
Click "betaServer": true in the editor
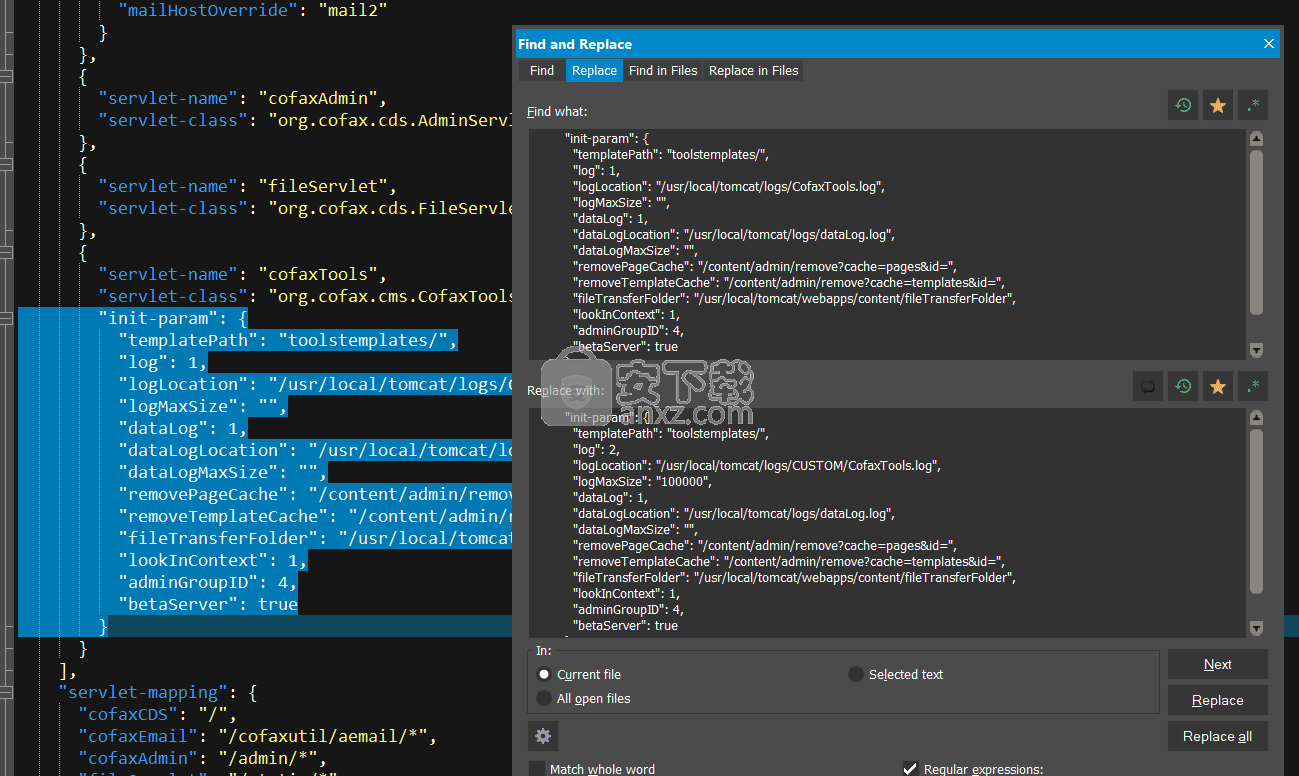tap(207, 604)
